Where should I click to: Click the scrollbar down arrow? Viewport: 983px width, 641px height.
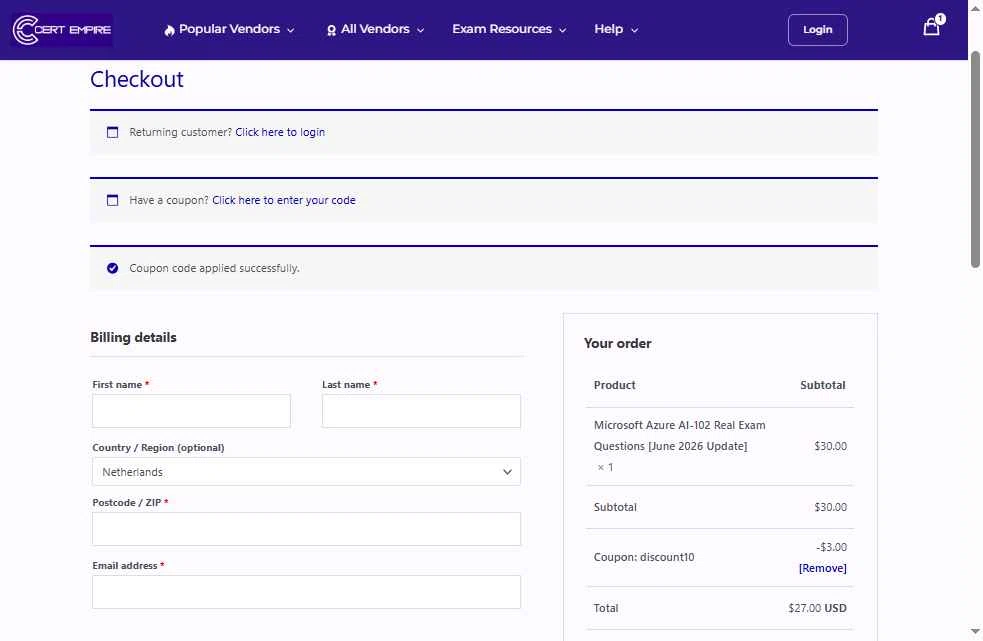pos(975,632)
